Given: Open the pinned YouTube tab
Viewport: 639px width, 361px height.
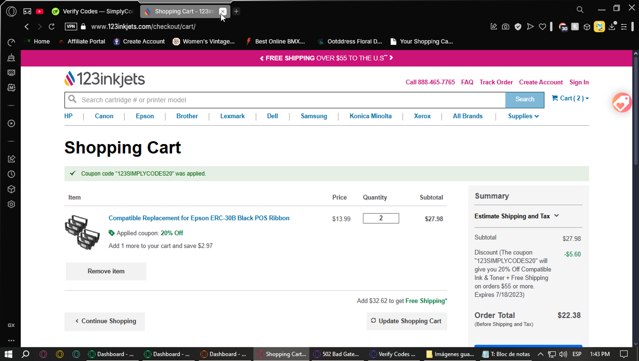Looking at the screenshot, I should click(x=40, y=11).
